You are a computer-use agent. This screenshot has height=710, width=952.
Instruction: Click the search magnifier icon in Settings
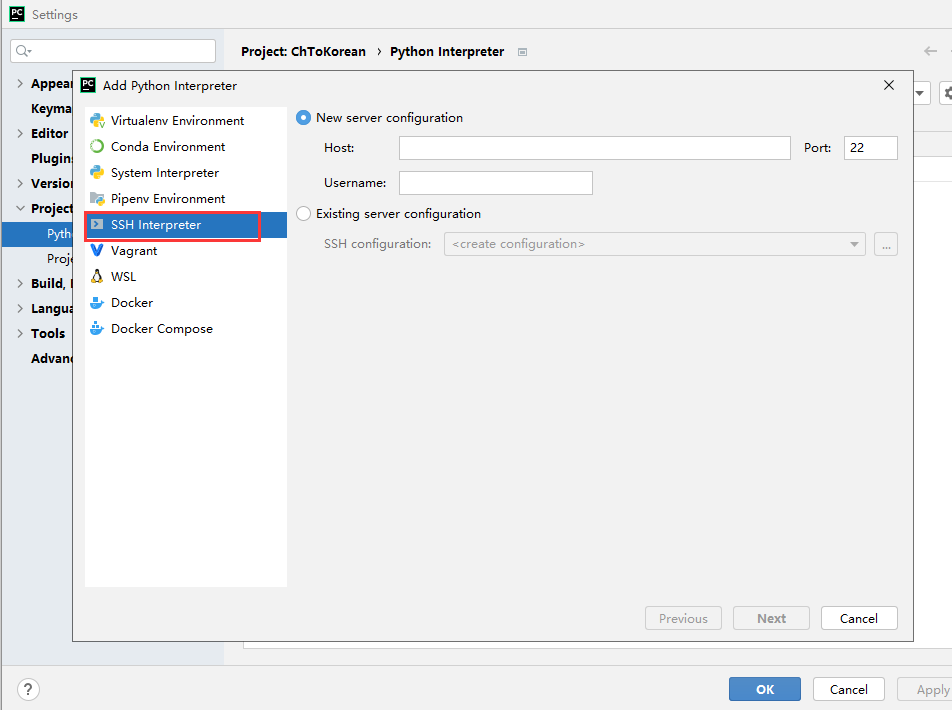(x=24, y=51)
